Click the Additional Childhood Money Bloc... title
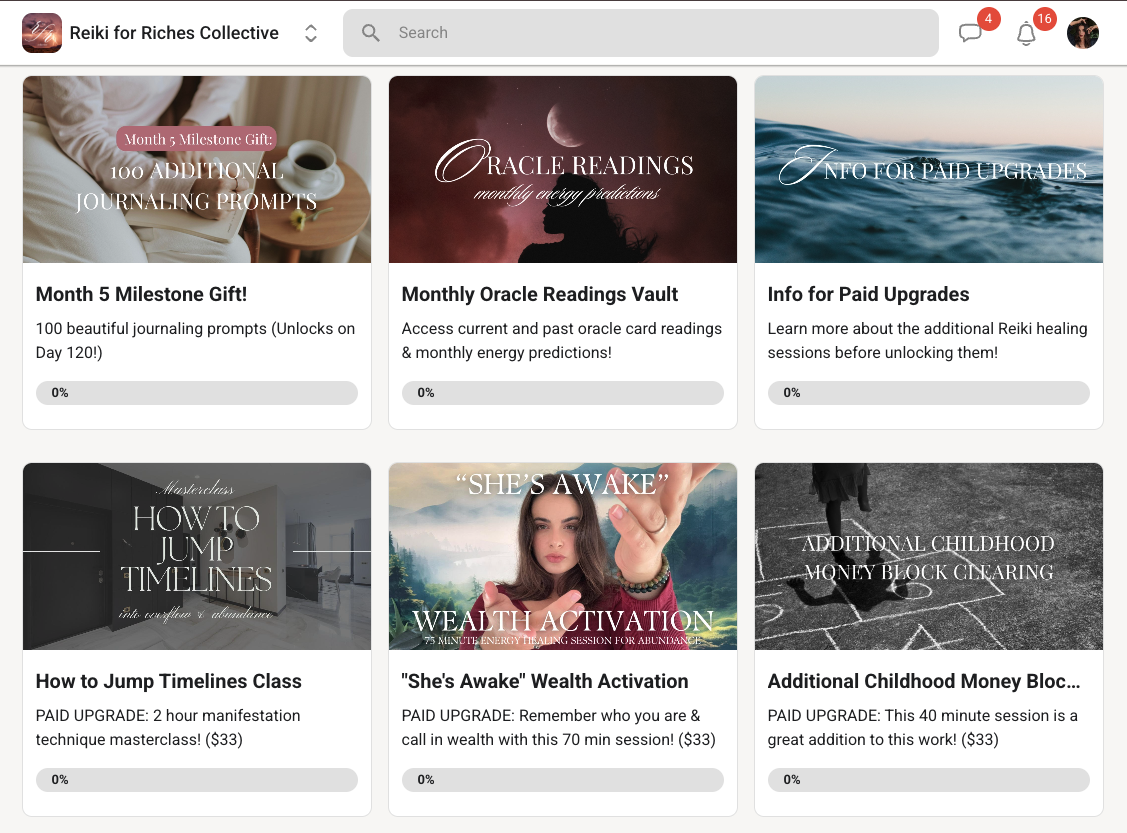Image resolution: width=1127 pixels, height=833 pixels. tap(924, 681)
